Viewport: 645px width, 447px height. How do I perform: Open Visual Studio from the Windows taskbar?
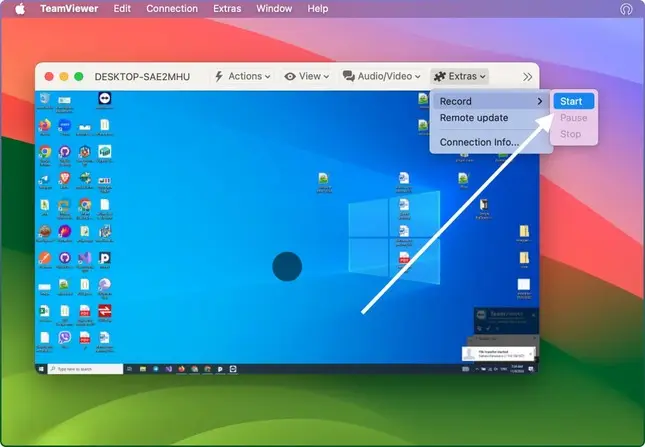[169, 369]
